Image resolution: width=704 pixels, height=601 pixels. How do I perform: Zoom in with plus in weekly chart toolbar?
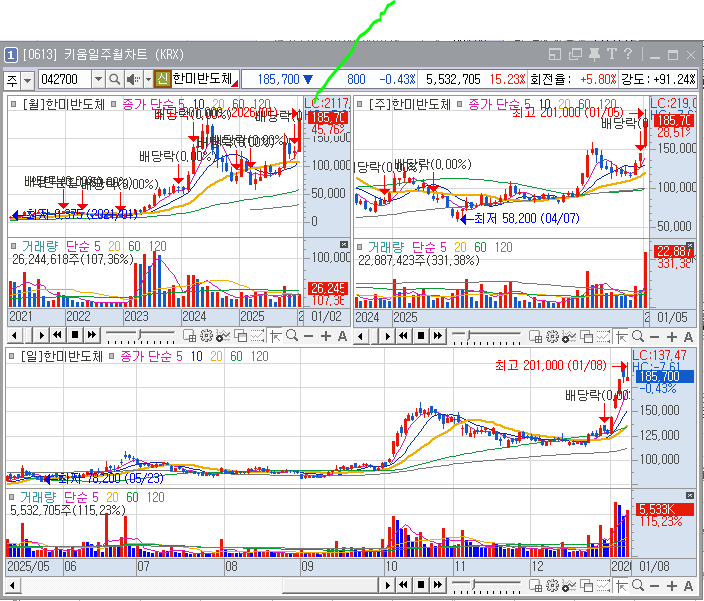[672, 337]
